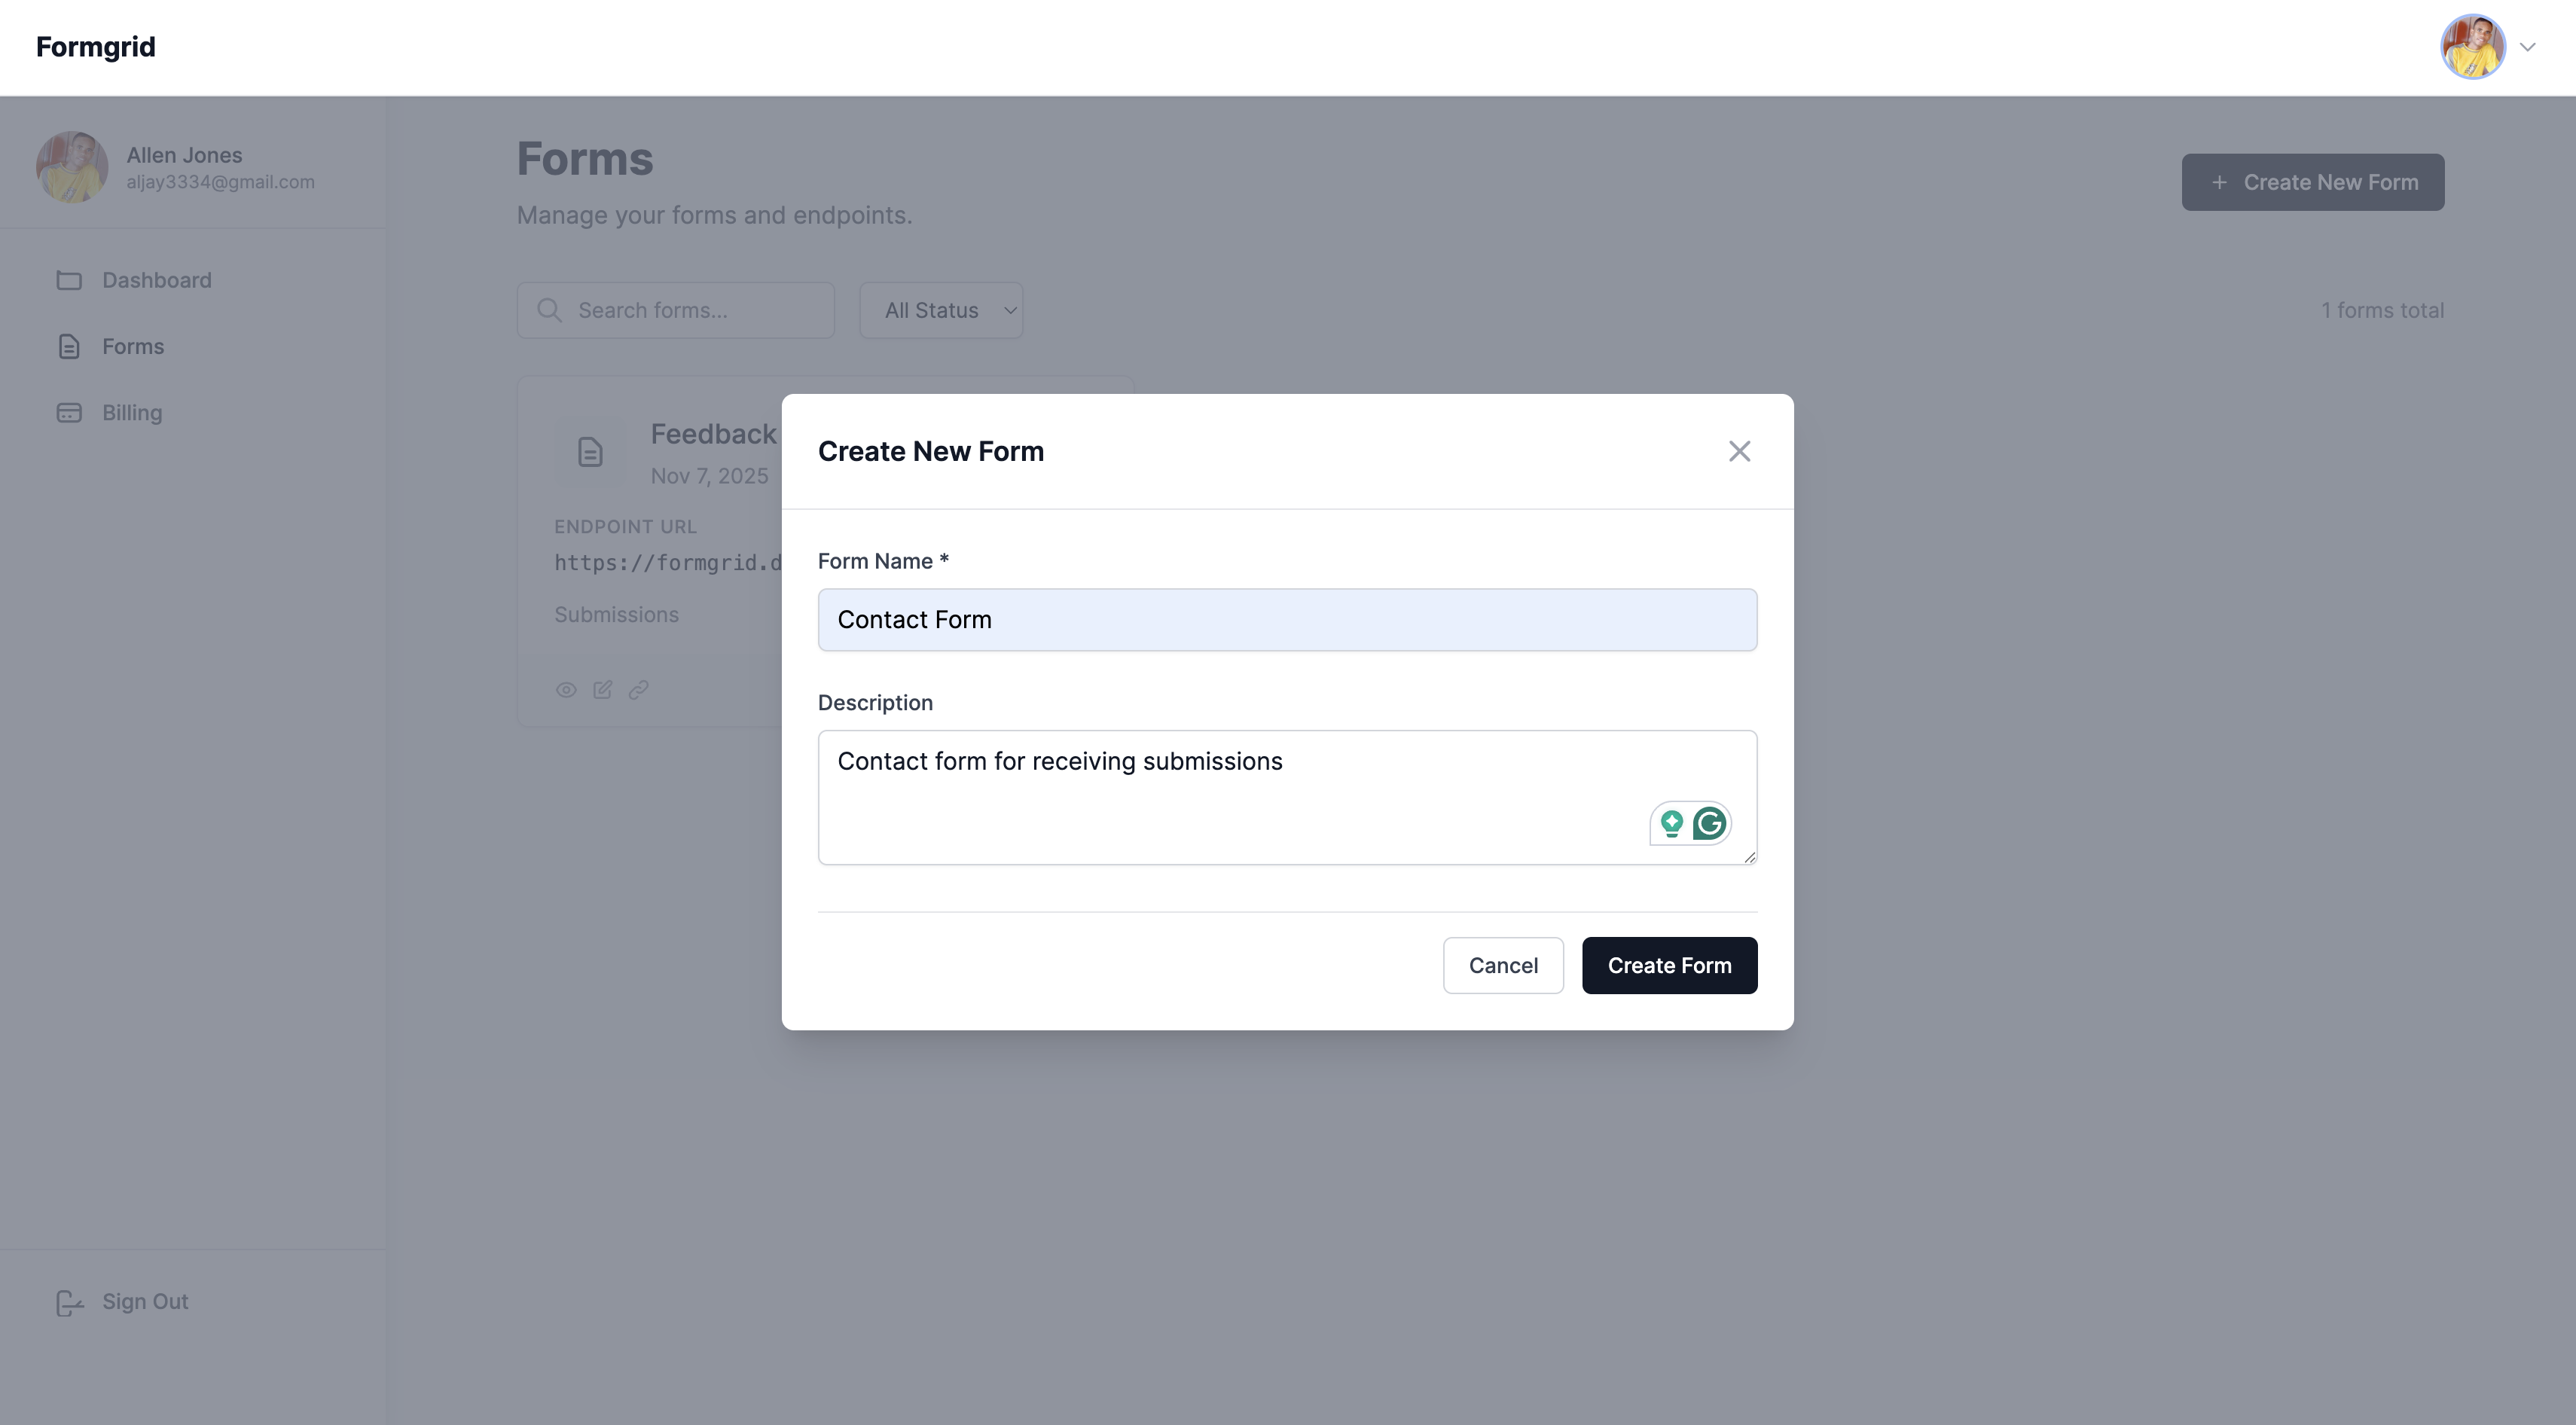2576x1425 pixels.
Task: Click the Grammarly icon in Description box
Action: click(1709, 823)
